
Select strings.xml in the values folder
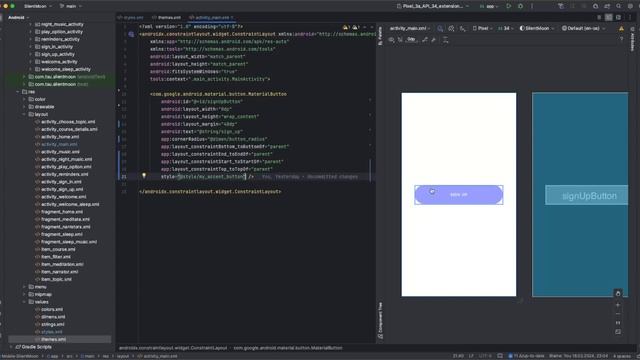tap(53, 324)
